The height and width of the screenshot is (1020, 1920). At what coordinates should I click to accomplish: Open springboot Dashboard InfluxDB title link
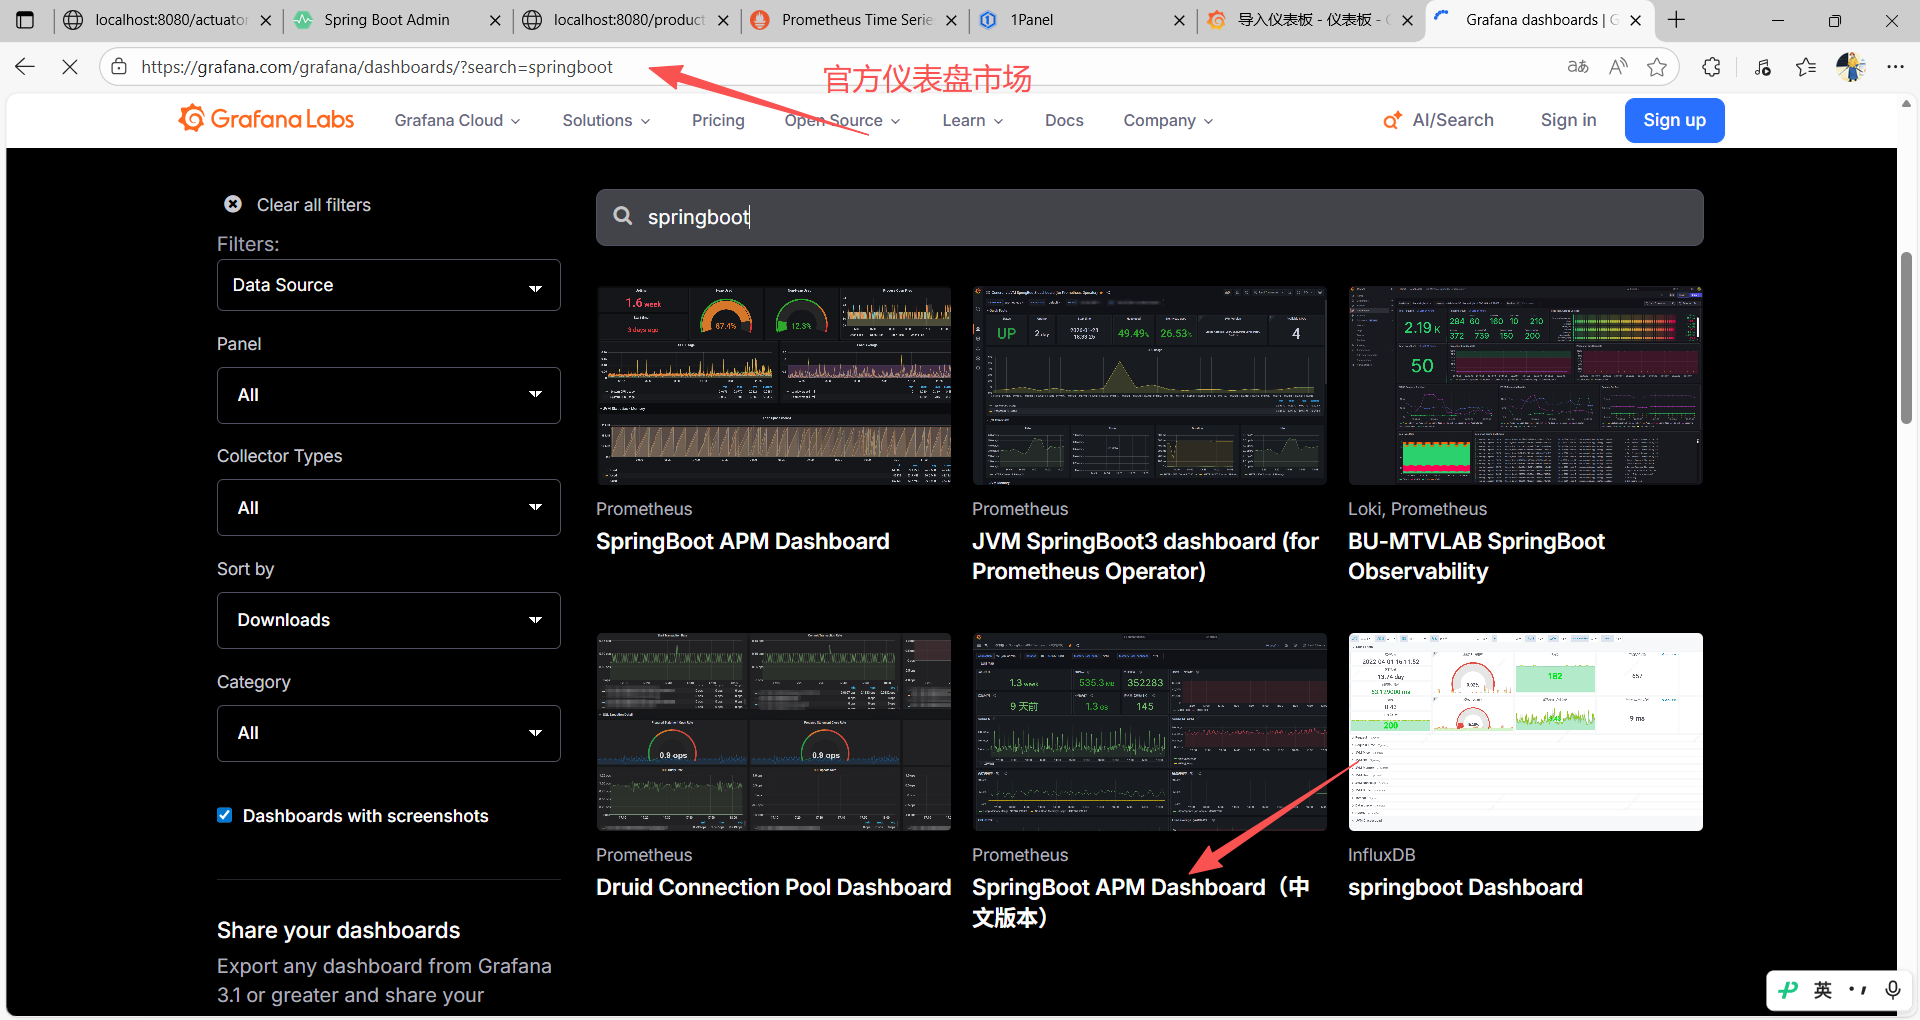pyautogui.click(x=1465, y=887)
